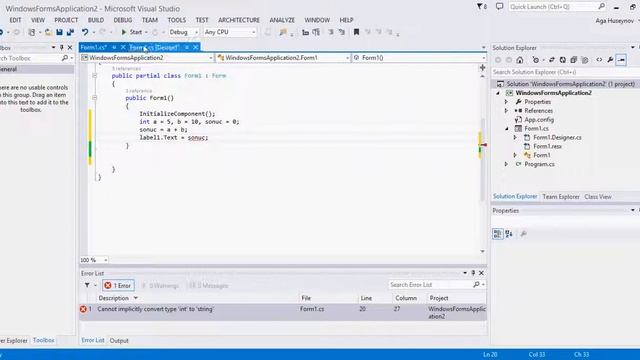Open the Form1() member dropdown
The height and width of the screenshot is (360, 640).
click(419, 58)
